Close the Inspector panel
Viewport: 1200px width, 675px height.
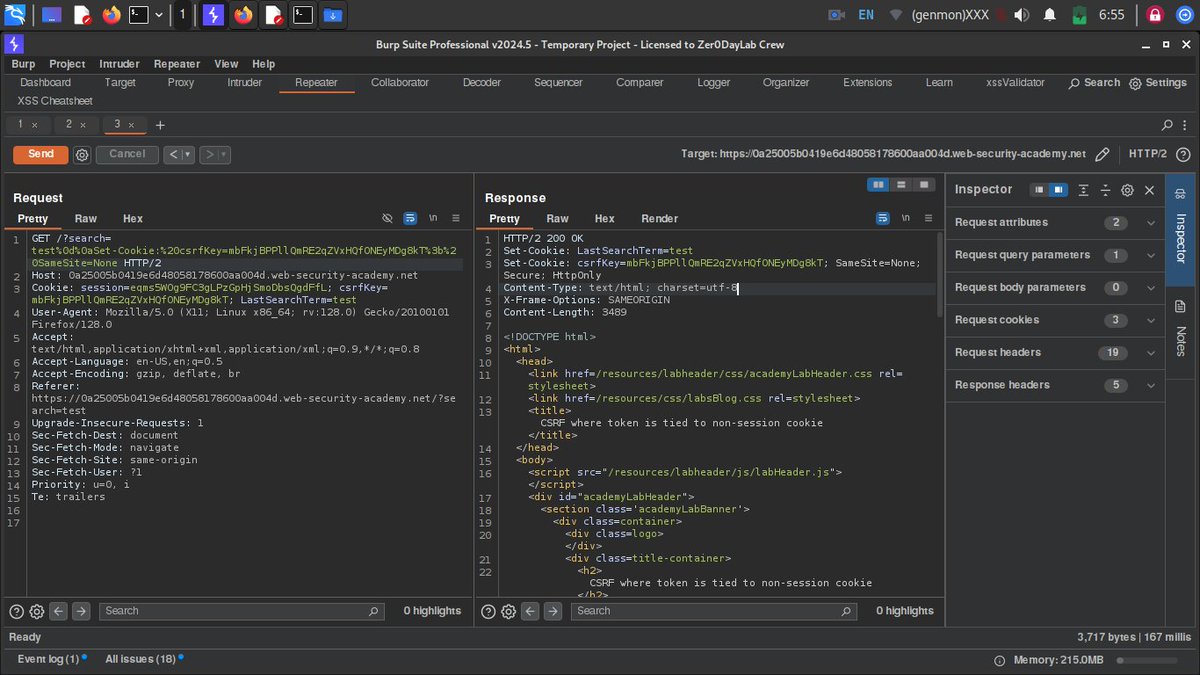click(1149, 190)
